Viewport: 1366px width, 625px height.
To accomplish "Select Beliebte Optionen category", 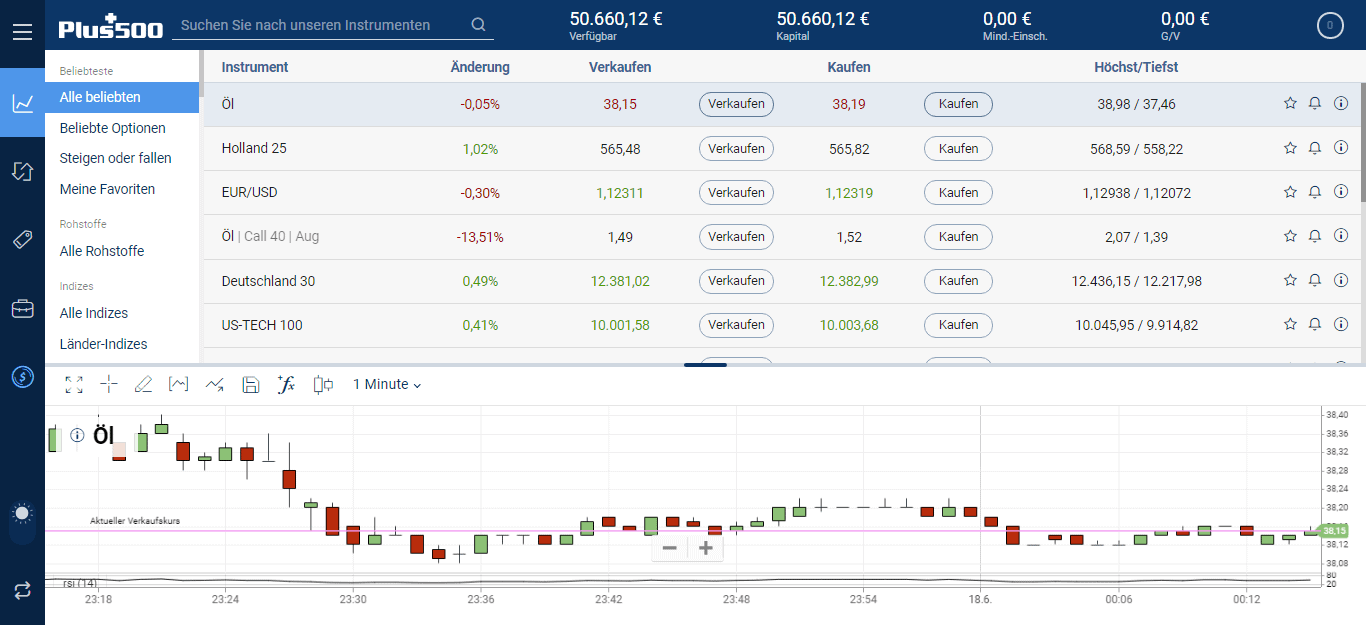I will point(113,128).
